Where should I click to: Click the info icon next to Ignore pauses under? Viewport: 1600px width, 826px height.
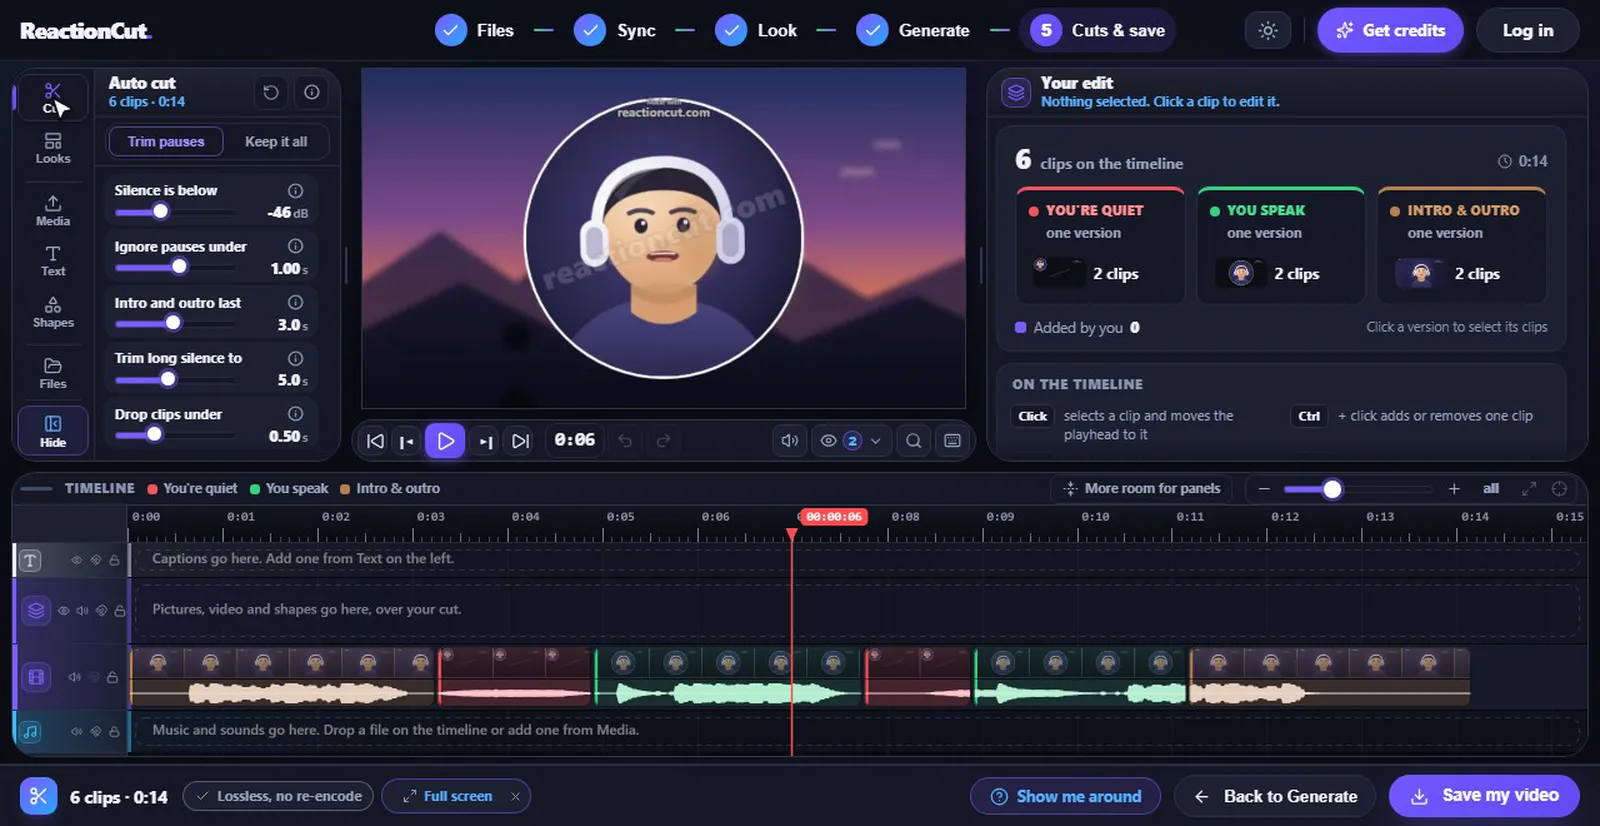click(x=296, y=246)
